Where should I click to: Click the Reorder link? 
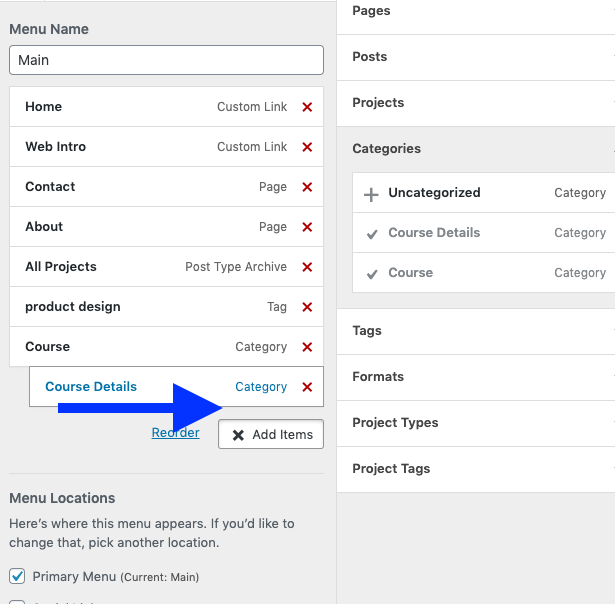pos(175,433)
